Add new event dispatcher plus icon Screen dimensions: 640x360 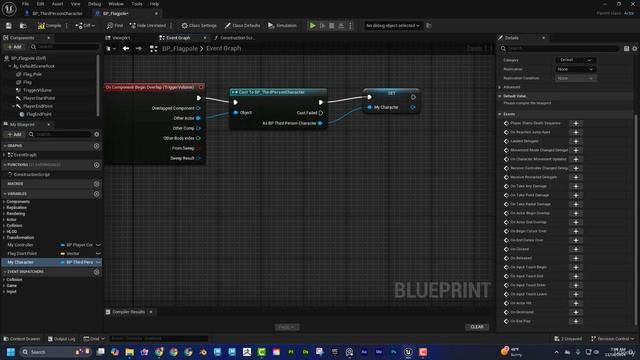click(97, 272)
